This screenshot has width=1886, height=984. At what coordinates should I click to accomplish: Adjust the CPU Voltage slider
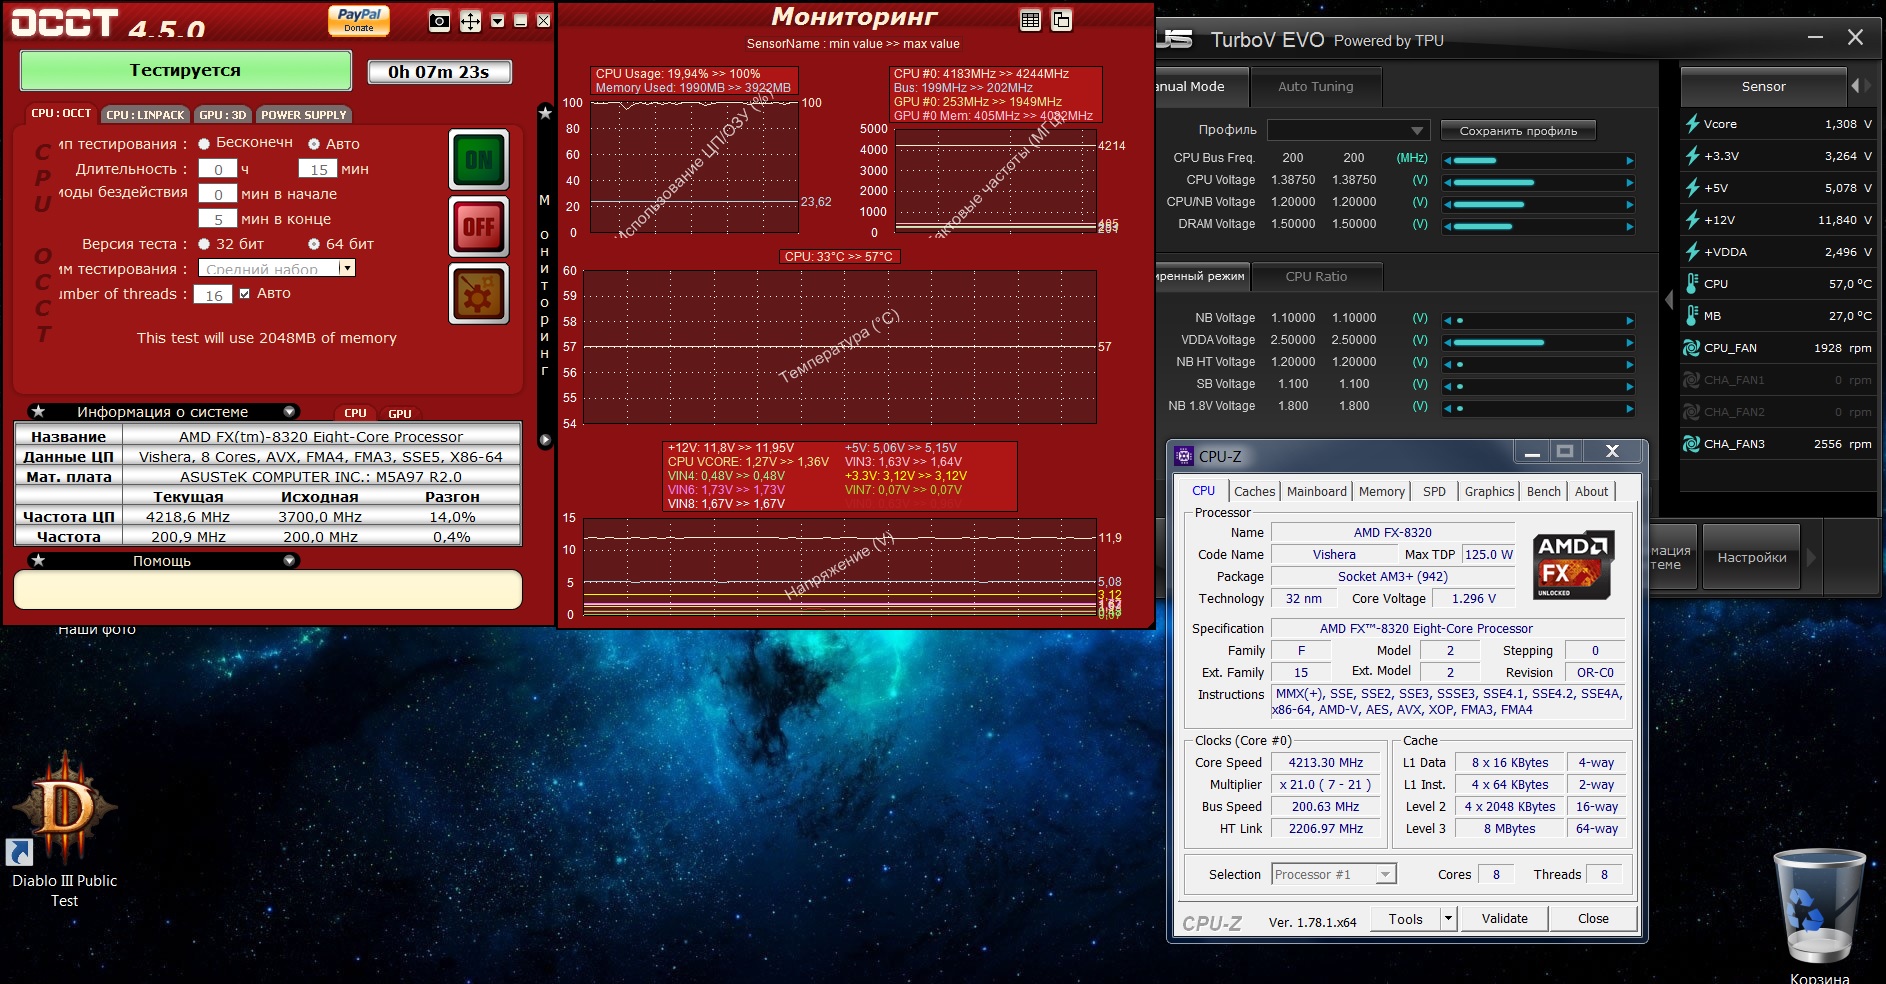(1538, 182)
